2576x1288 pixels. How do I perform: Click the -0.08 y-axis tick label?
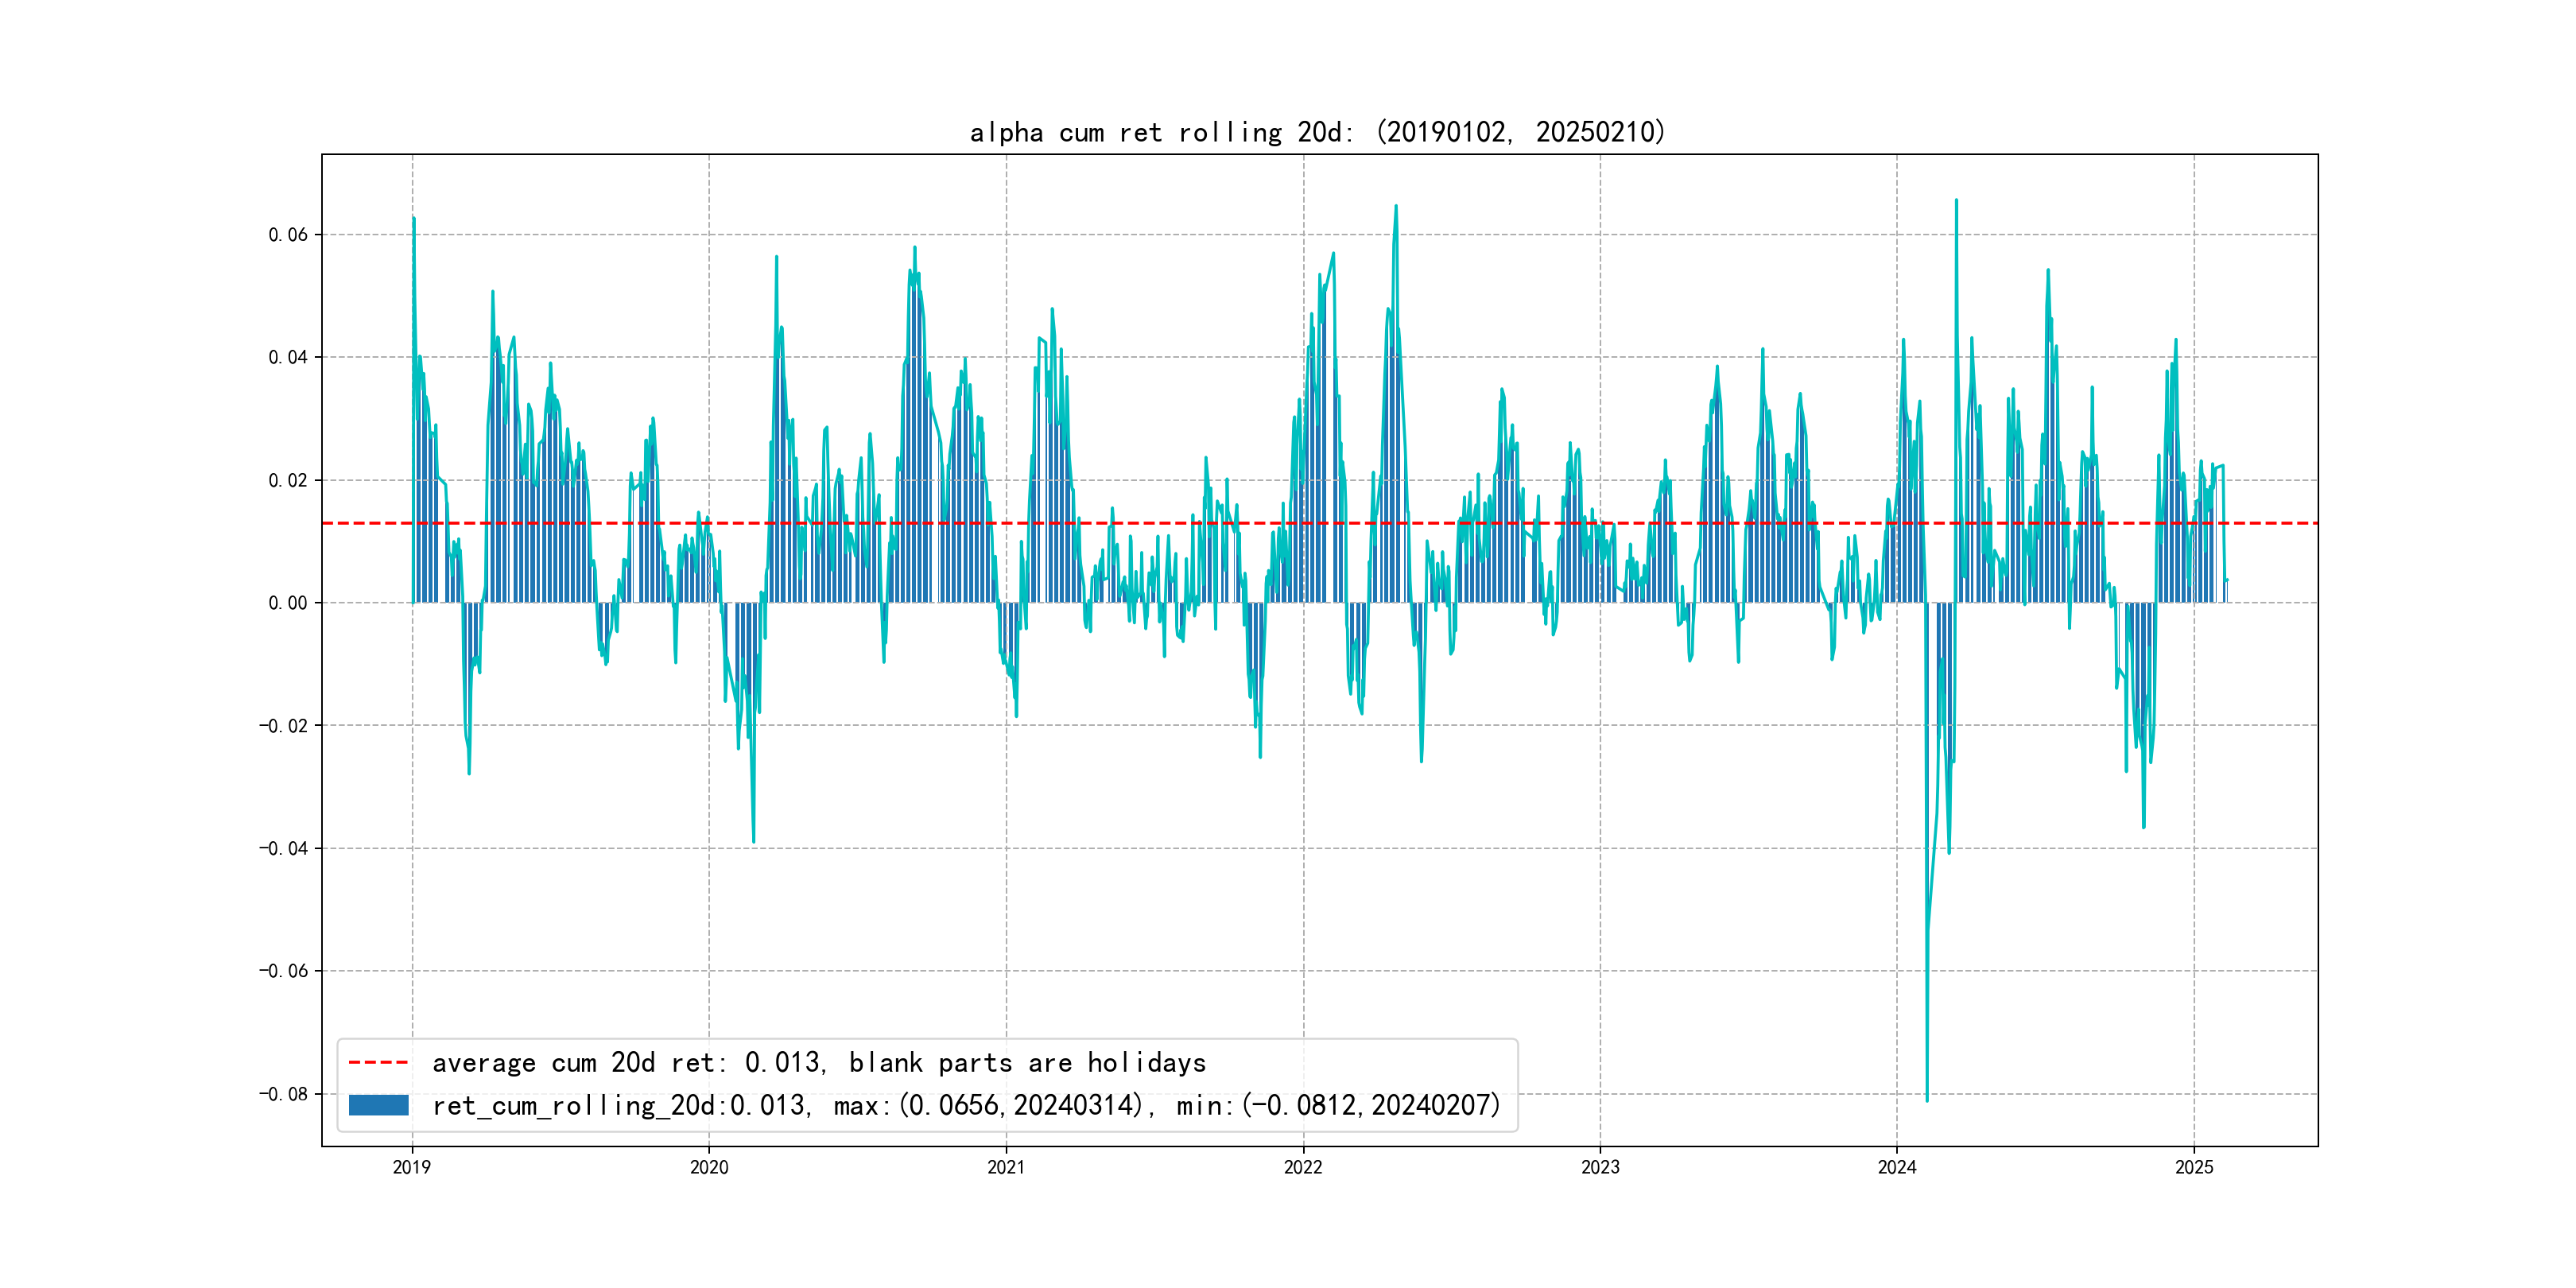(283, 1094)
